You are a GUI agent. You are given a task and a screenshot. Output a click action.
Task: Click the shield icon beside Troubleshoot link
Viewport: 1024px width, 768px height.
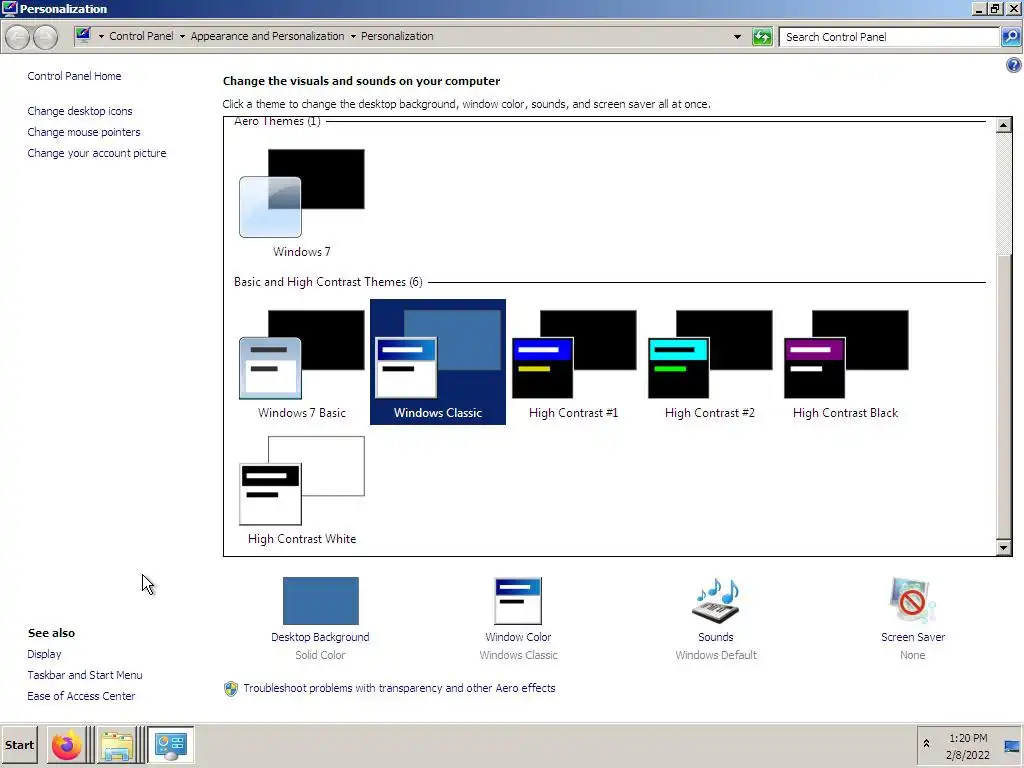click(231, 688)
